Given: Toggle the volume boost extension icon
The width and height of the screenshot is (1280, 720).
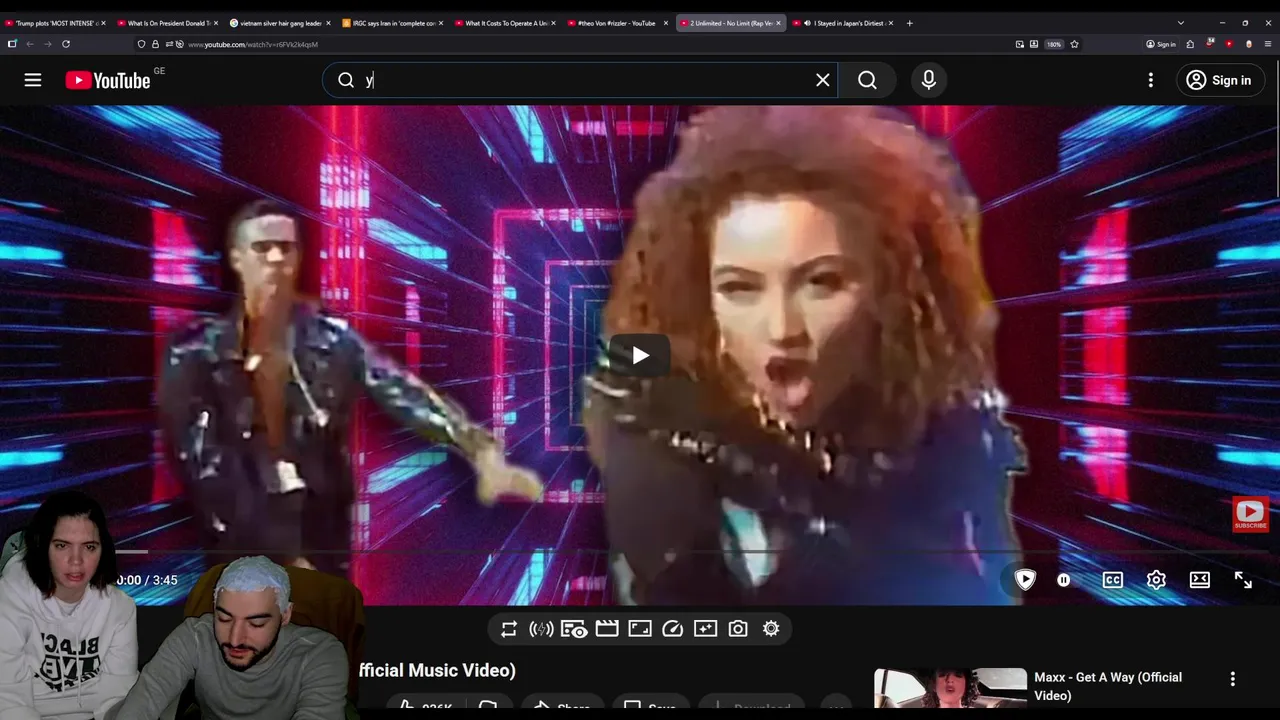Looking at the screenshot, I should pos(541,629).
